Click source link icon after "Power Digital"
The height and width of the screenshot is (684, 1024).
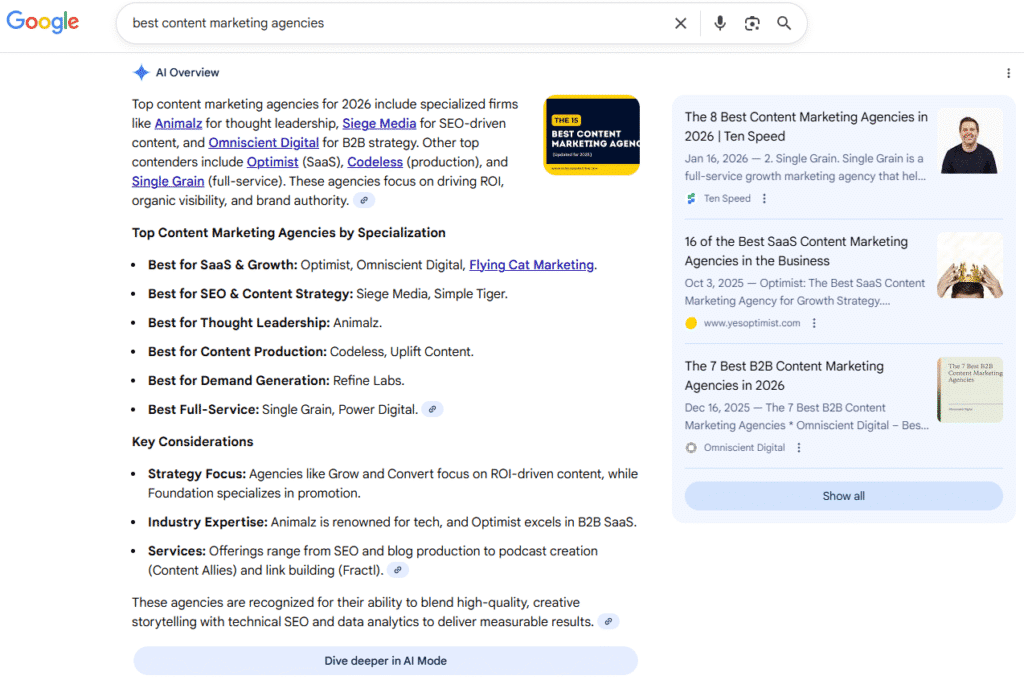432,409
